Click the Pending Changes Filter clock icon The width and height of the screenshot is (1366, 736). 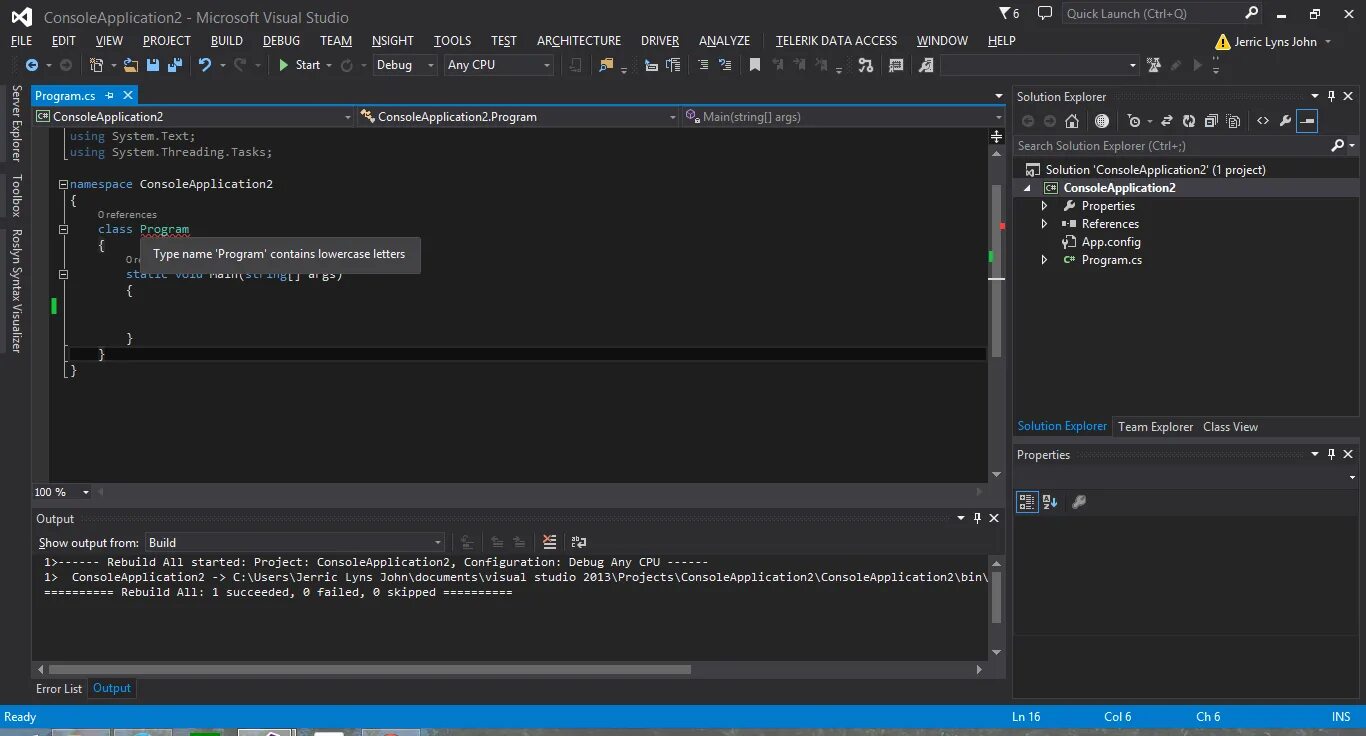[x=1133, y=121]
